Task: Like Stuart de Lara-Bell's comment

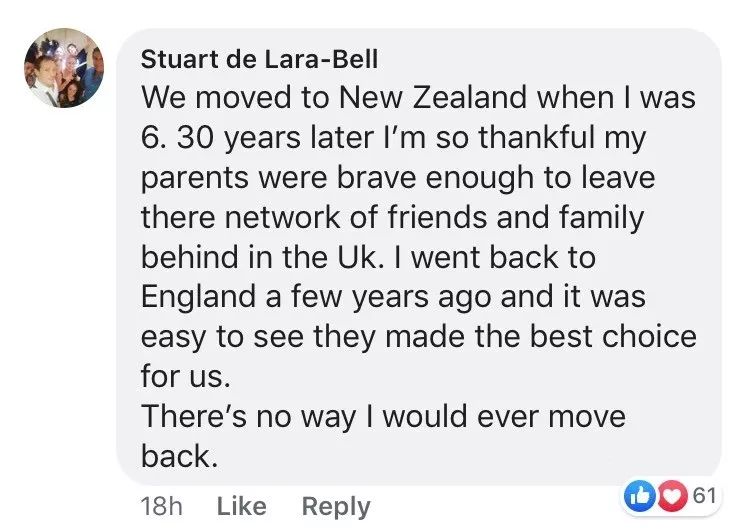Action: click(242, 506)
